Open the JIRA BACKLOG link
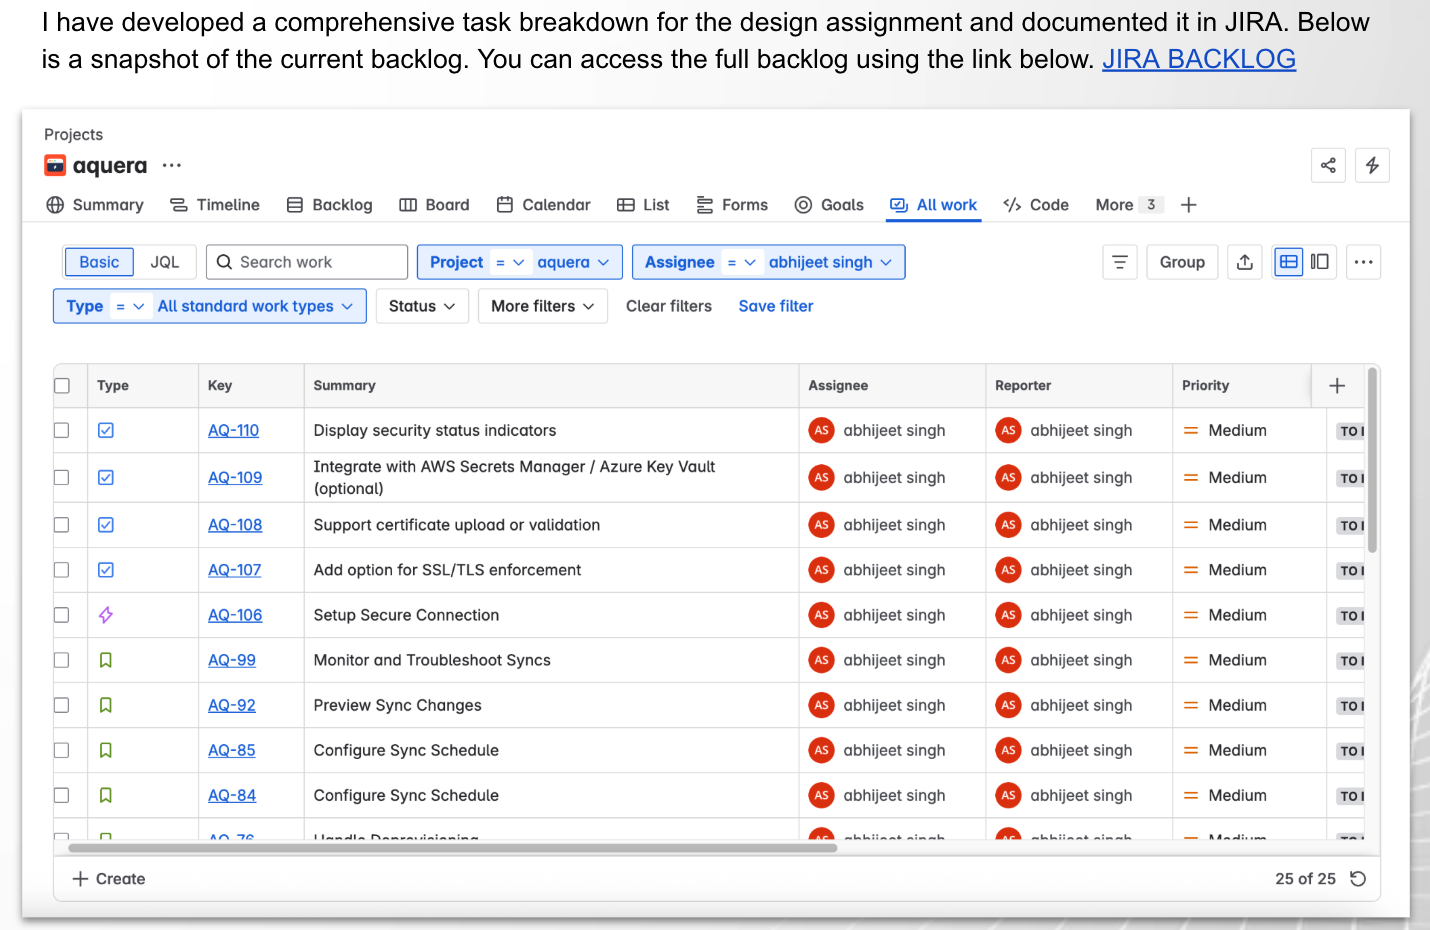The height and width of the screenshot is (930, 1430). pos(1198,59)
